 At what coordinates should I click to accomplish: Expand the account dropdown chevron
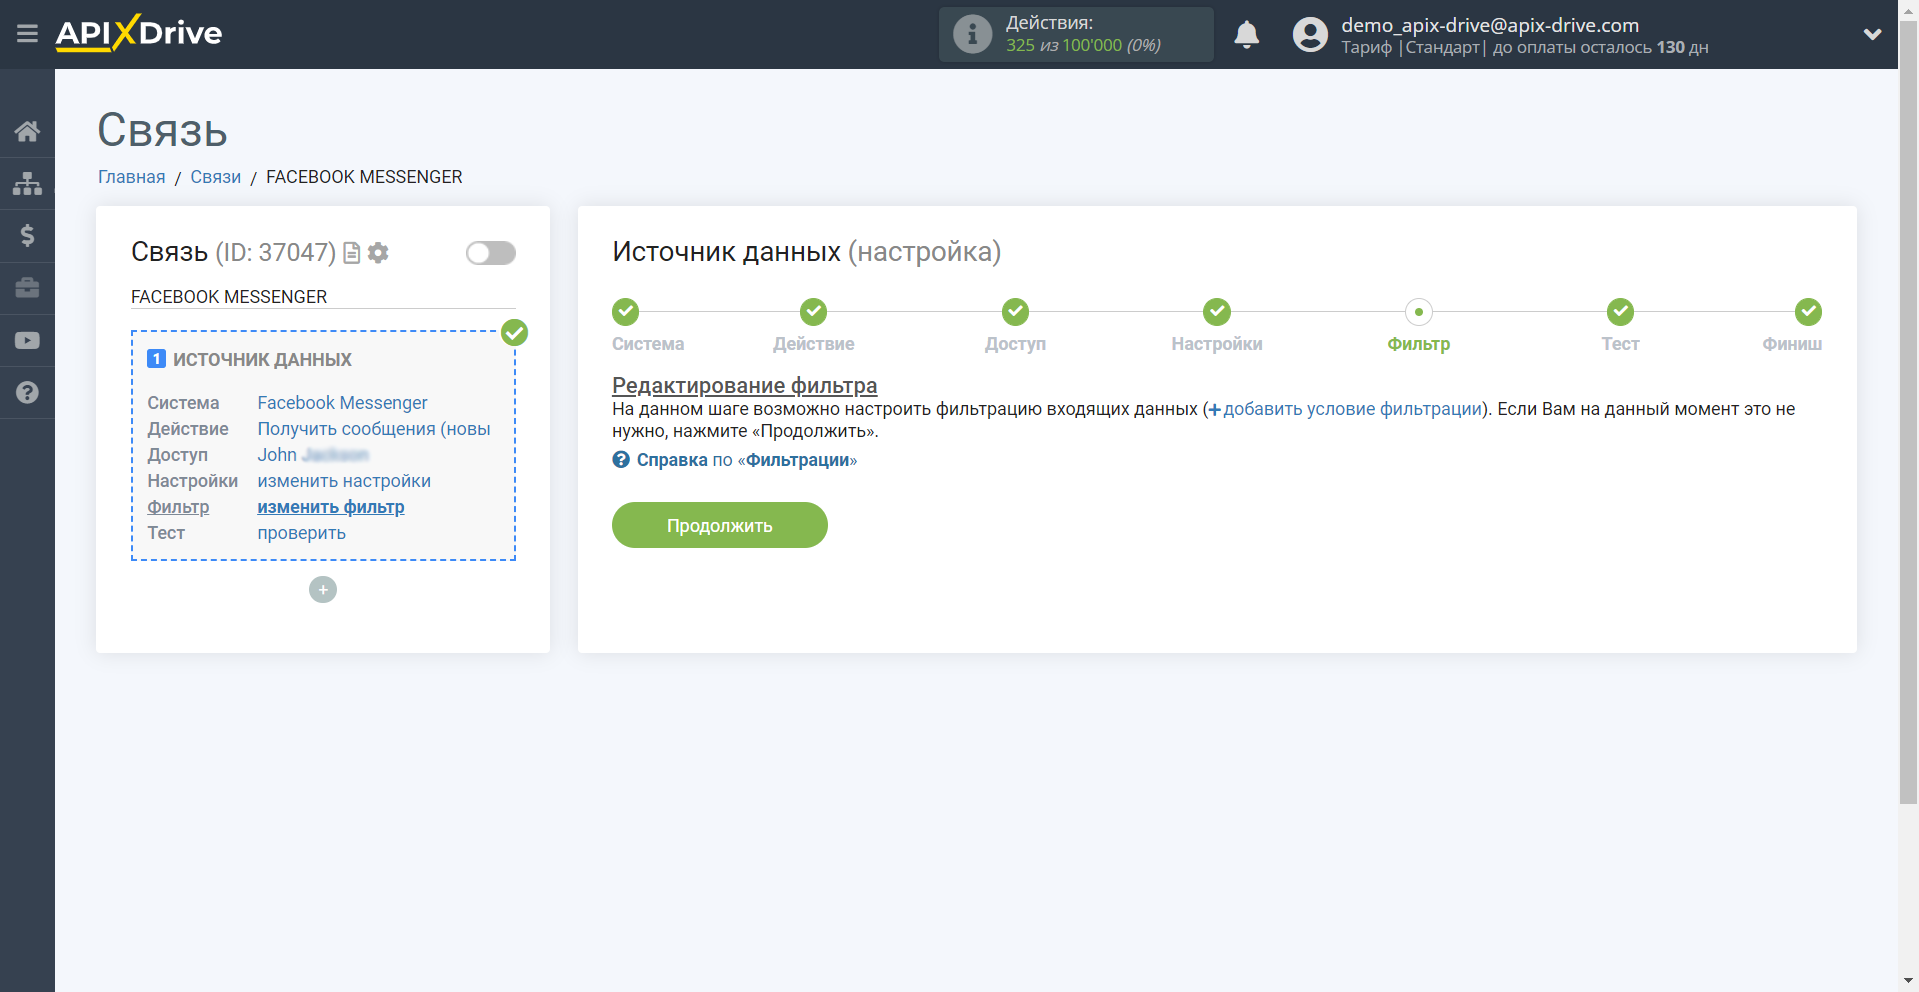click(x=1872, y=34)
